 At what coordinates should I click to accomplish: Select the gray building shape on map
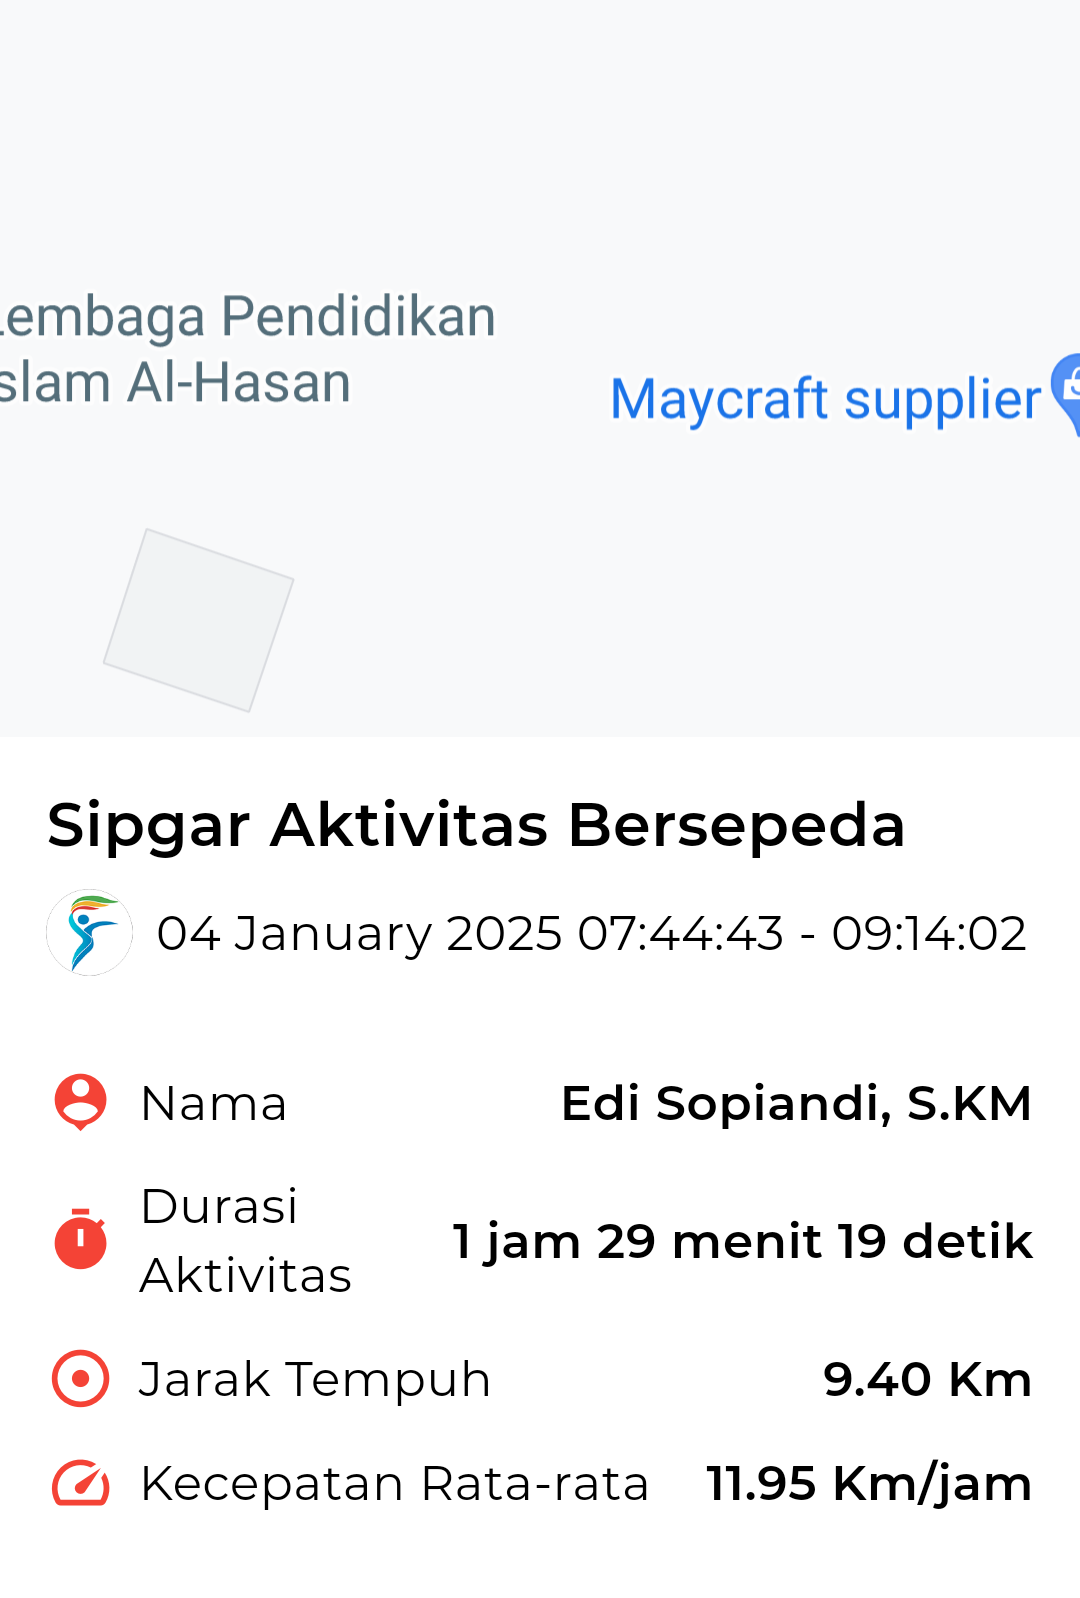click(199, 620)
